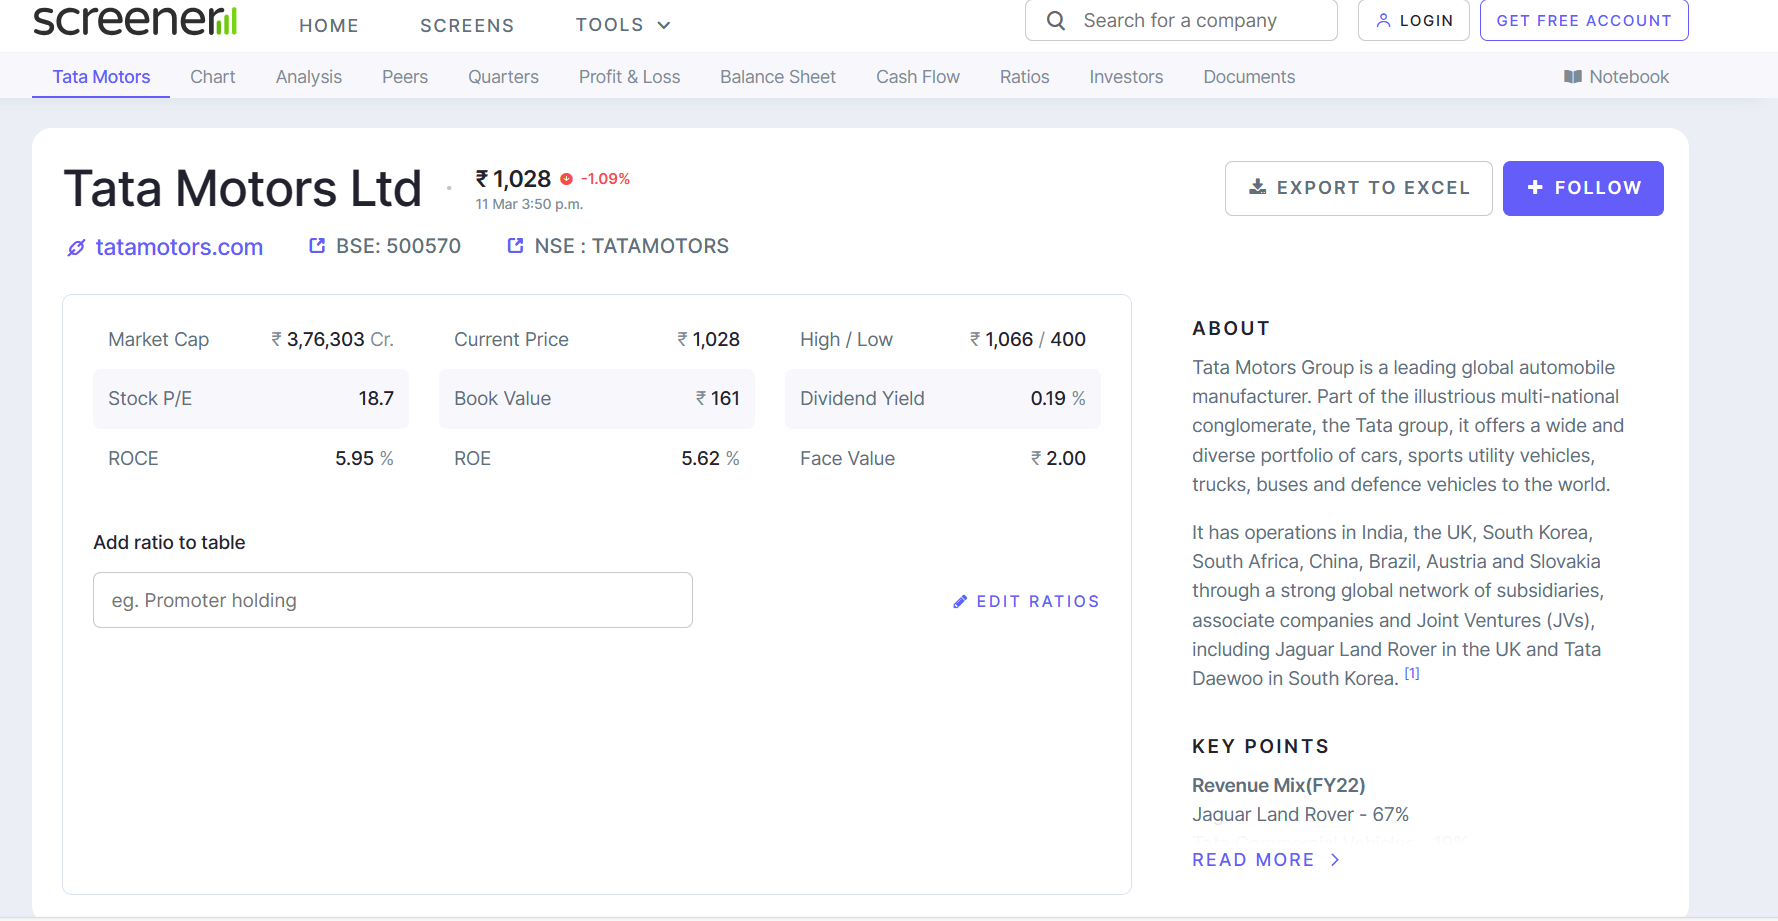Switch to the Peers tab

coord(405,77)
